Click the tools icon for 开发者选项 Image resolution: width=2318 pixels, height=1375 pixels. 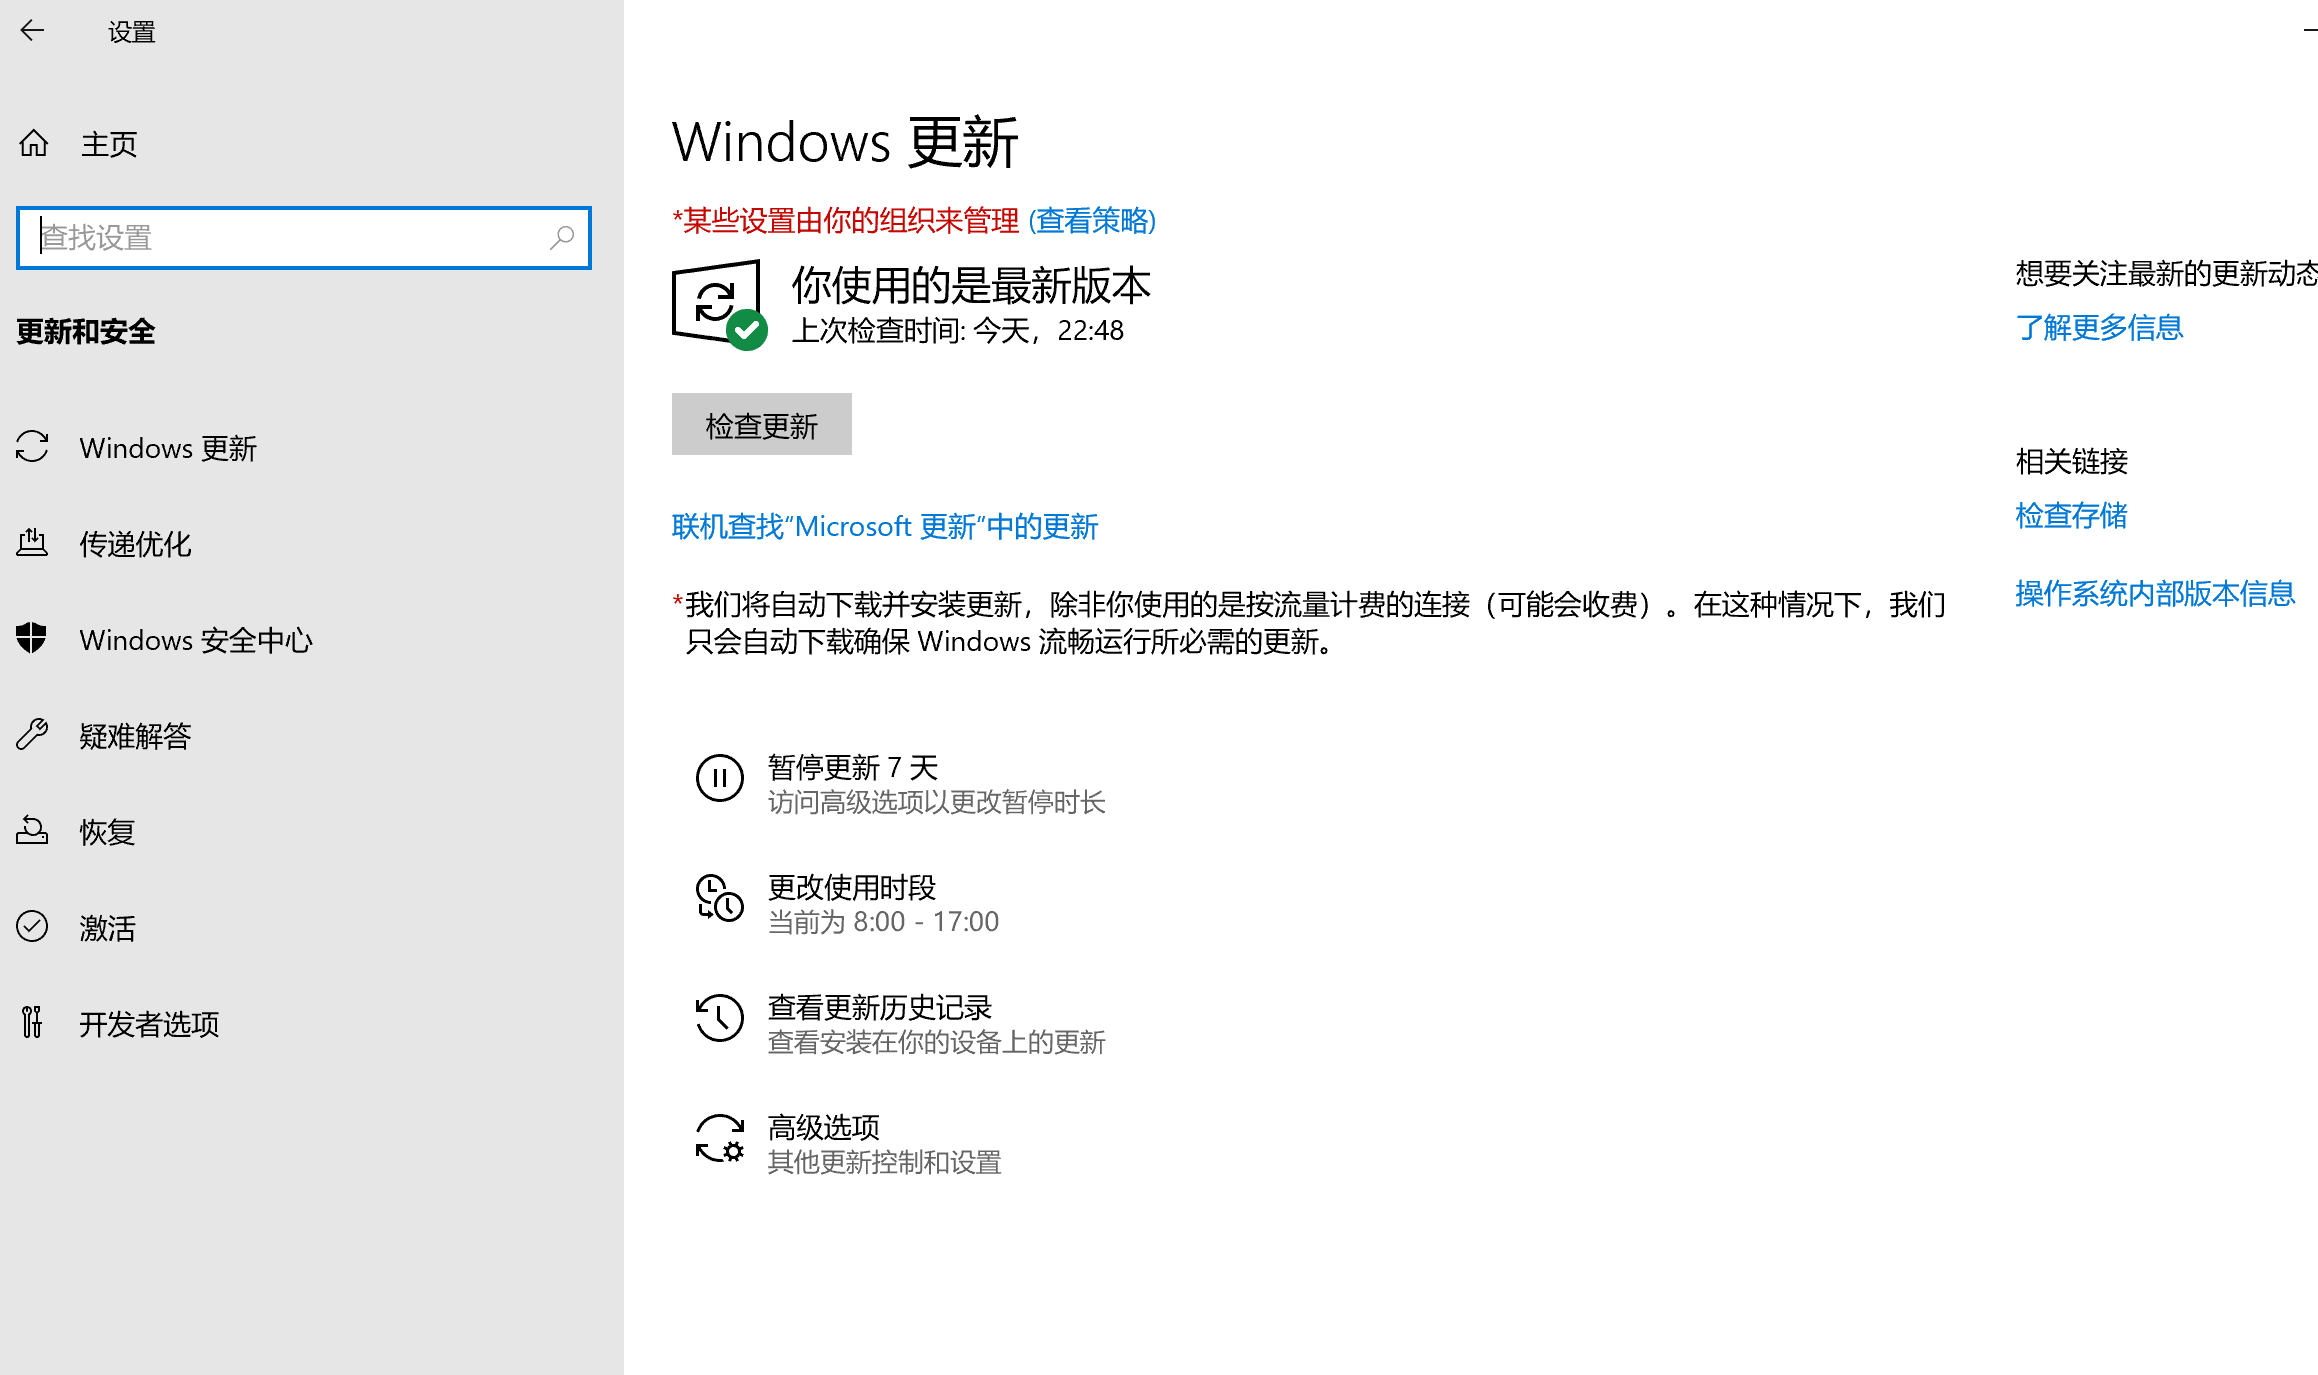click(x=32, y=1022)
